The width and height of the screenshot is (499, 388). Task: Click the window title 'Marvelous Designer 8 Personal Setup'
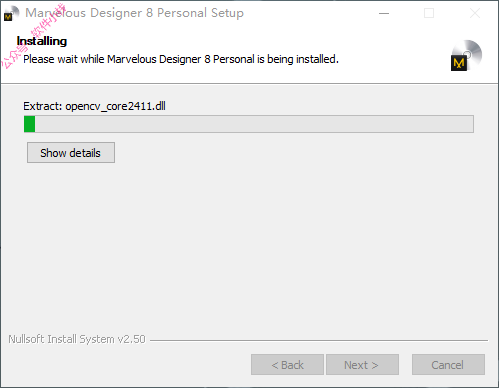(x=135, y=13)
